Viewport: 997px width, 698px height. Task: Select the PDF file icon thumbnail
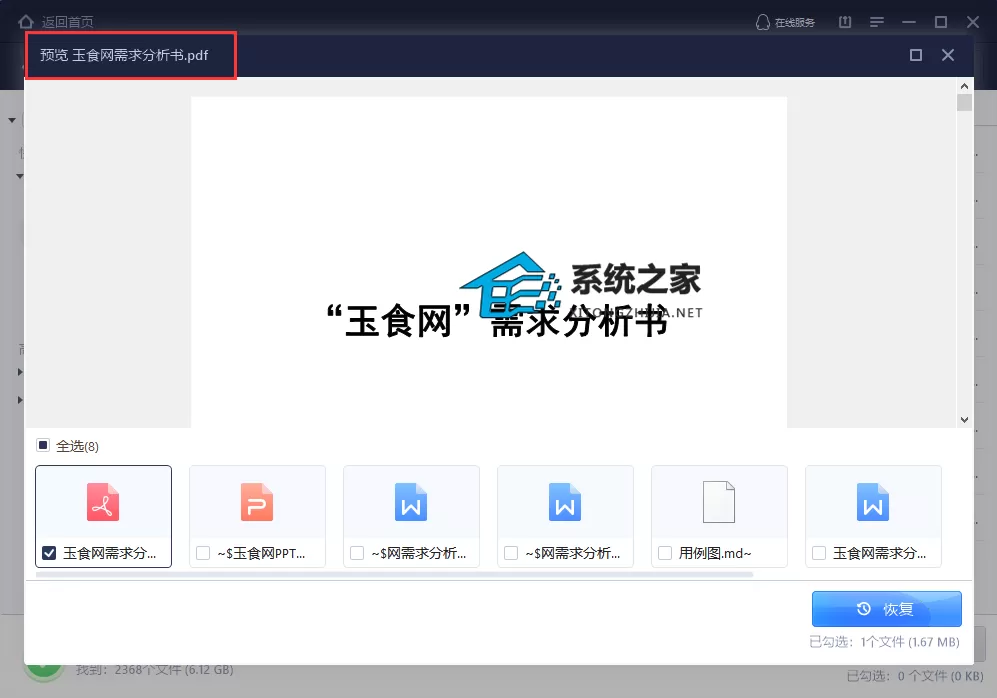[x=103, y=502]
